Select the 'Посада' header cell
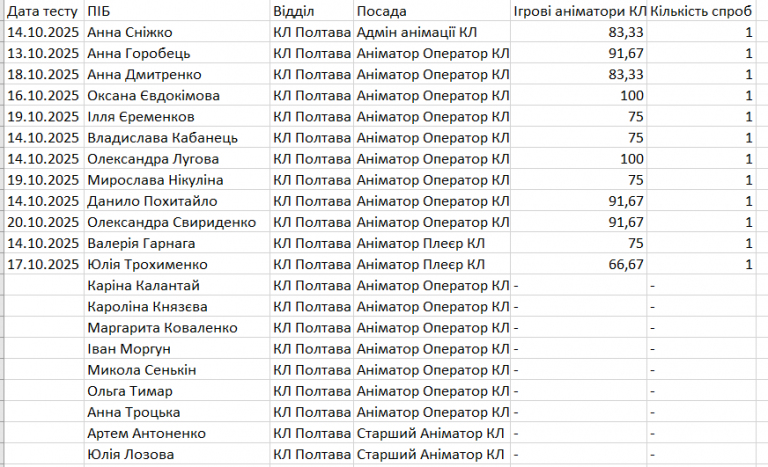The image size is (768, 467). click(x=382, y=11)
